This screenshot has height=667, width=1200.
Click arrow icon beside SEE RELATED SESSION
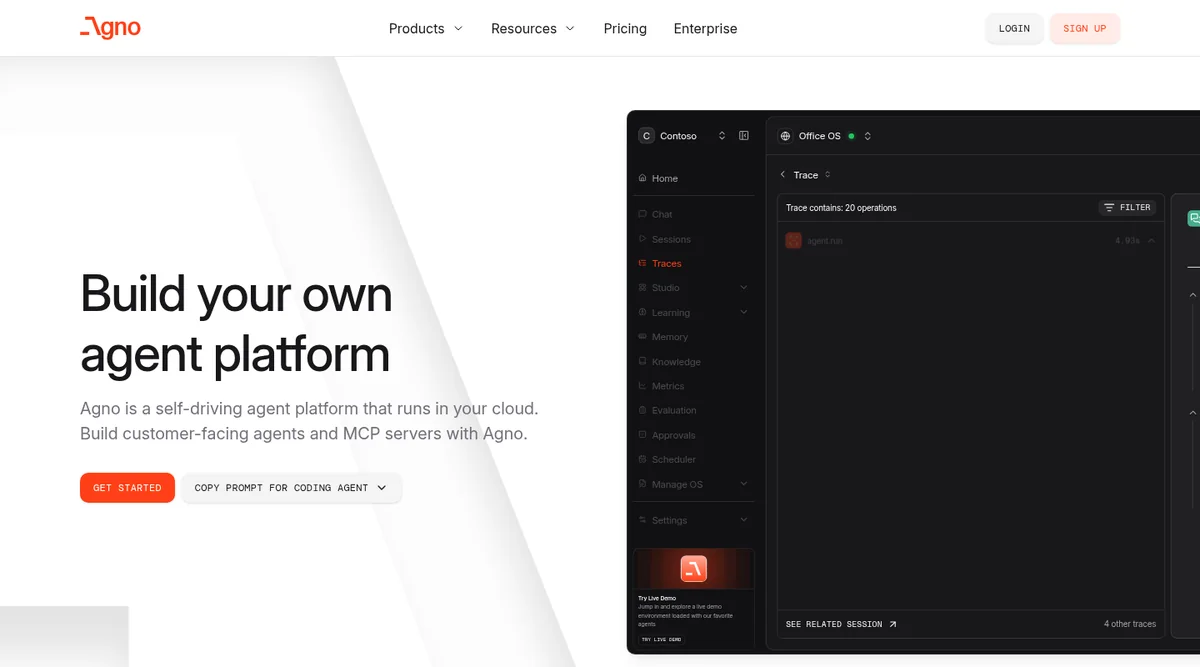click(893, 624)
